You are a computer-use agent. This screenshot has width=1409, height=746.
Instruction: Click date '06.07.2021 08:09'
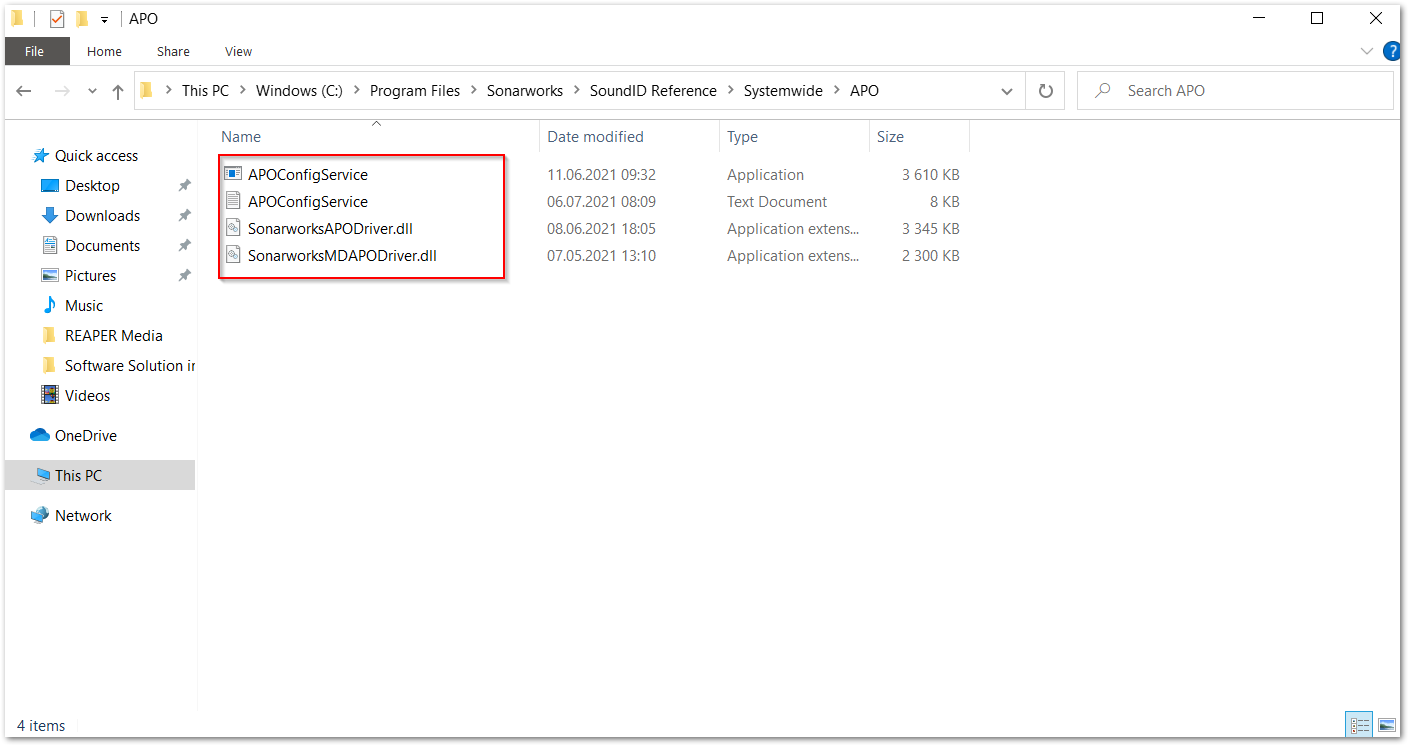(601, 202)
